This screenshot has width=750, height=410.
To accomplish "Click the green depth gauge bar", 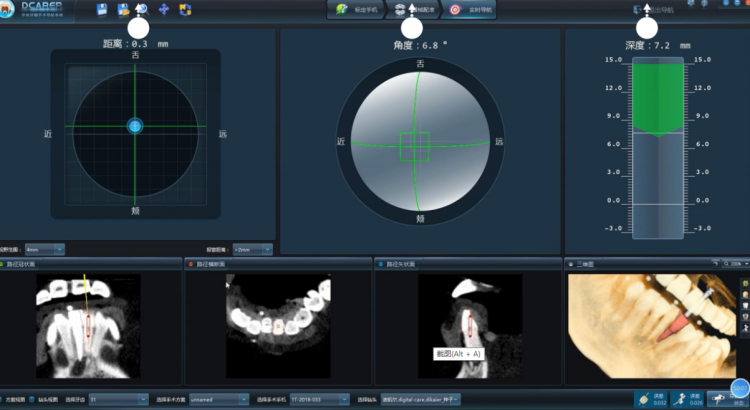I will pos(658,100).
